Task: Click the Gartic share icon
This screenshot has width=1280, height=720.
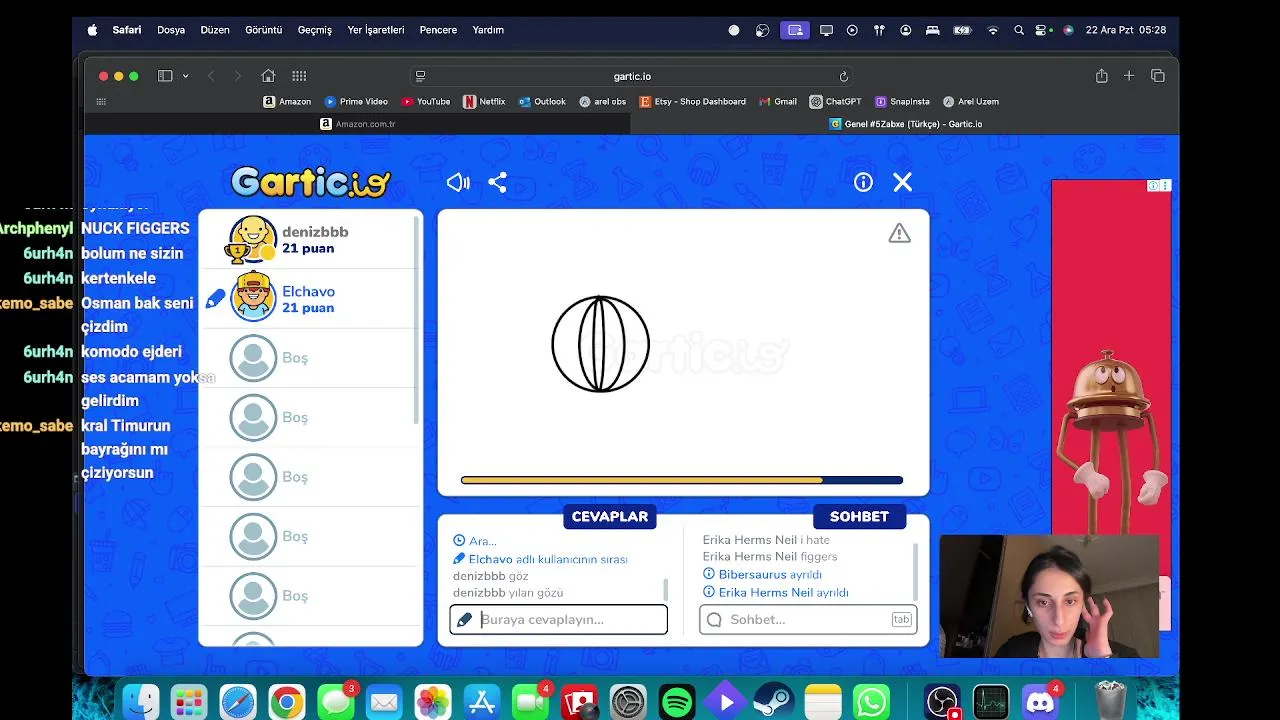Action: pyautogui.click(x=497, y=182)
